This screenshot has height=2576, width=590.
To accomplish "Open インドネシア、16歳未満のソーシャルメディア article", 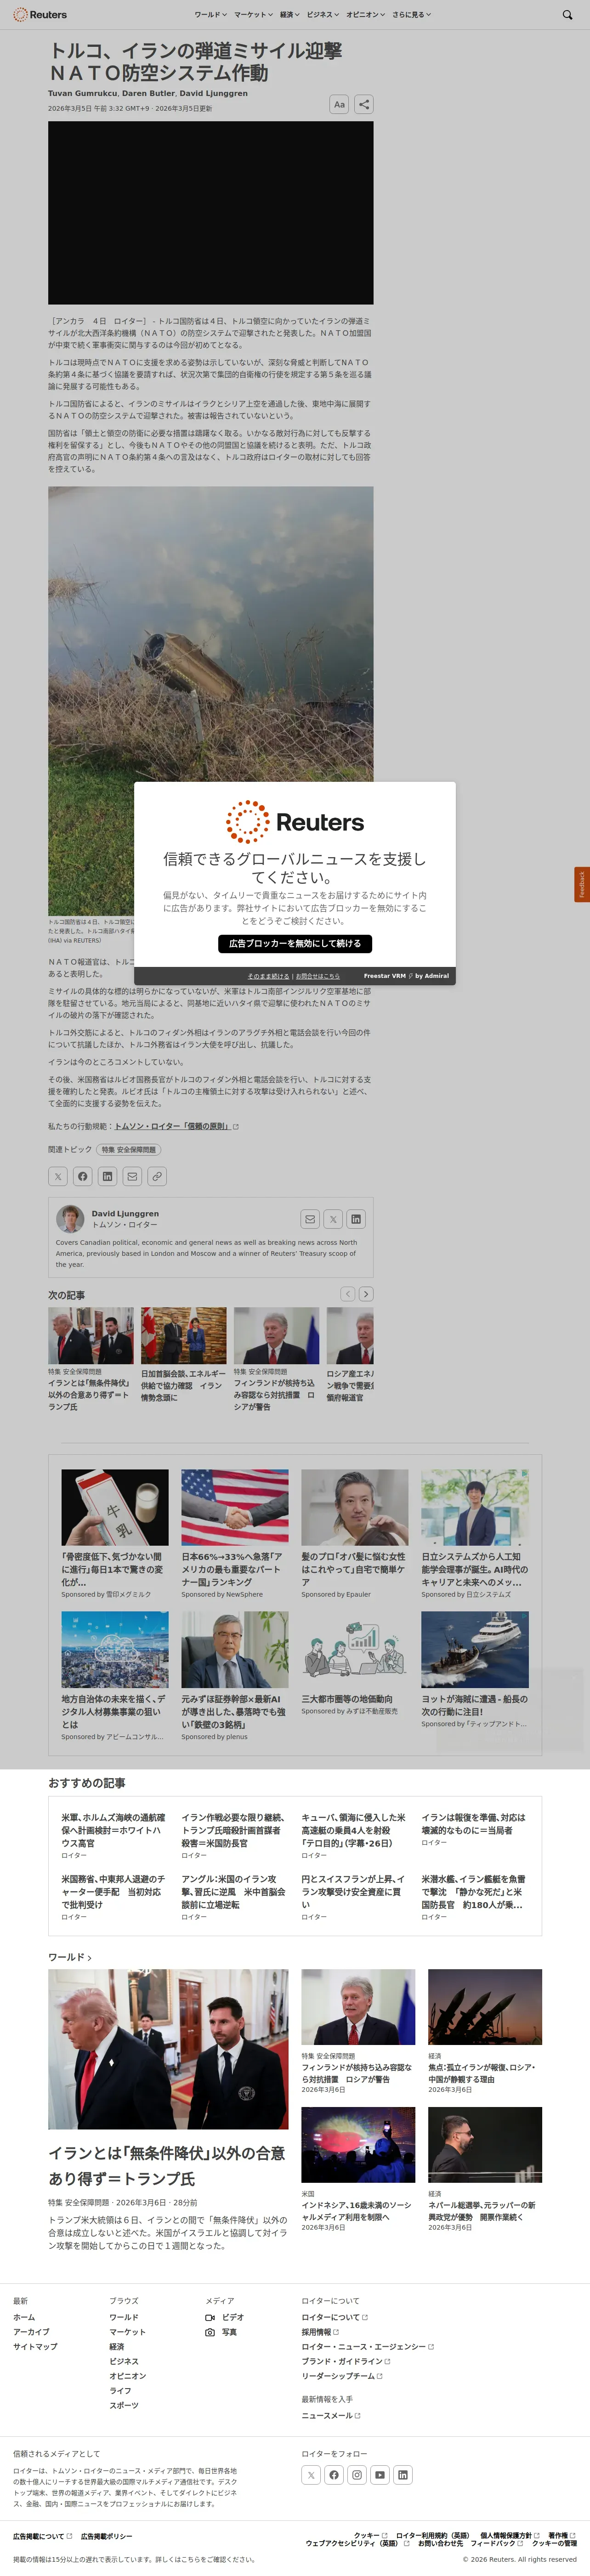I will (x=357, y=2210).
